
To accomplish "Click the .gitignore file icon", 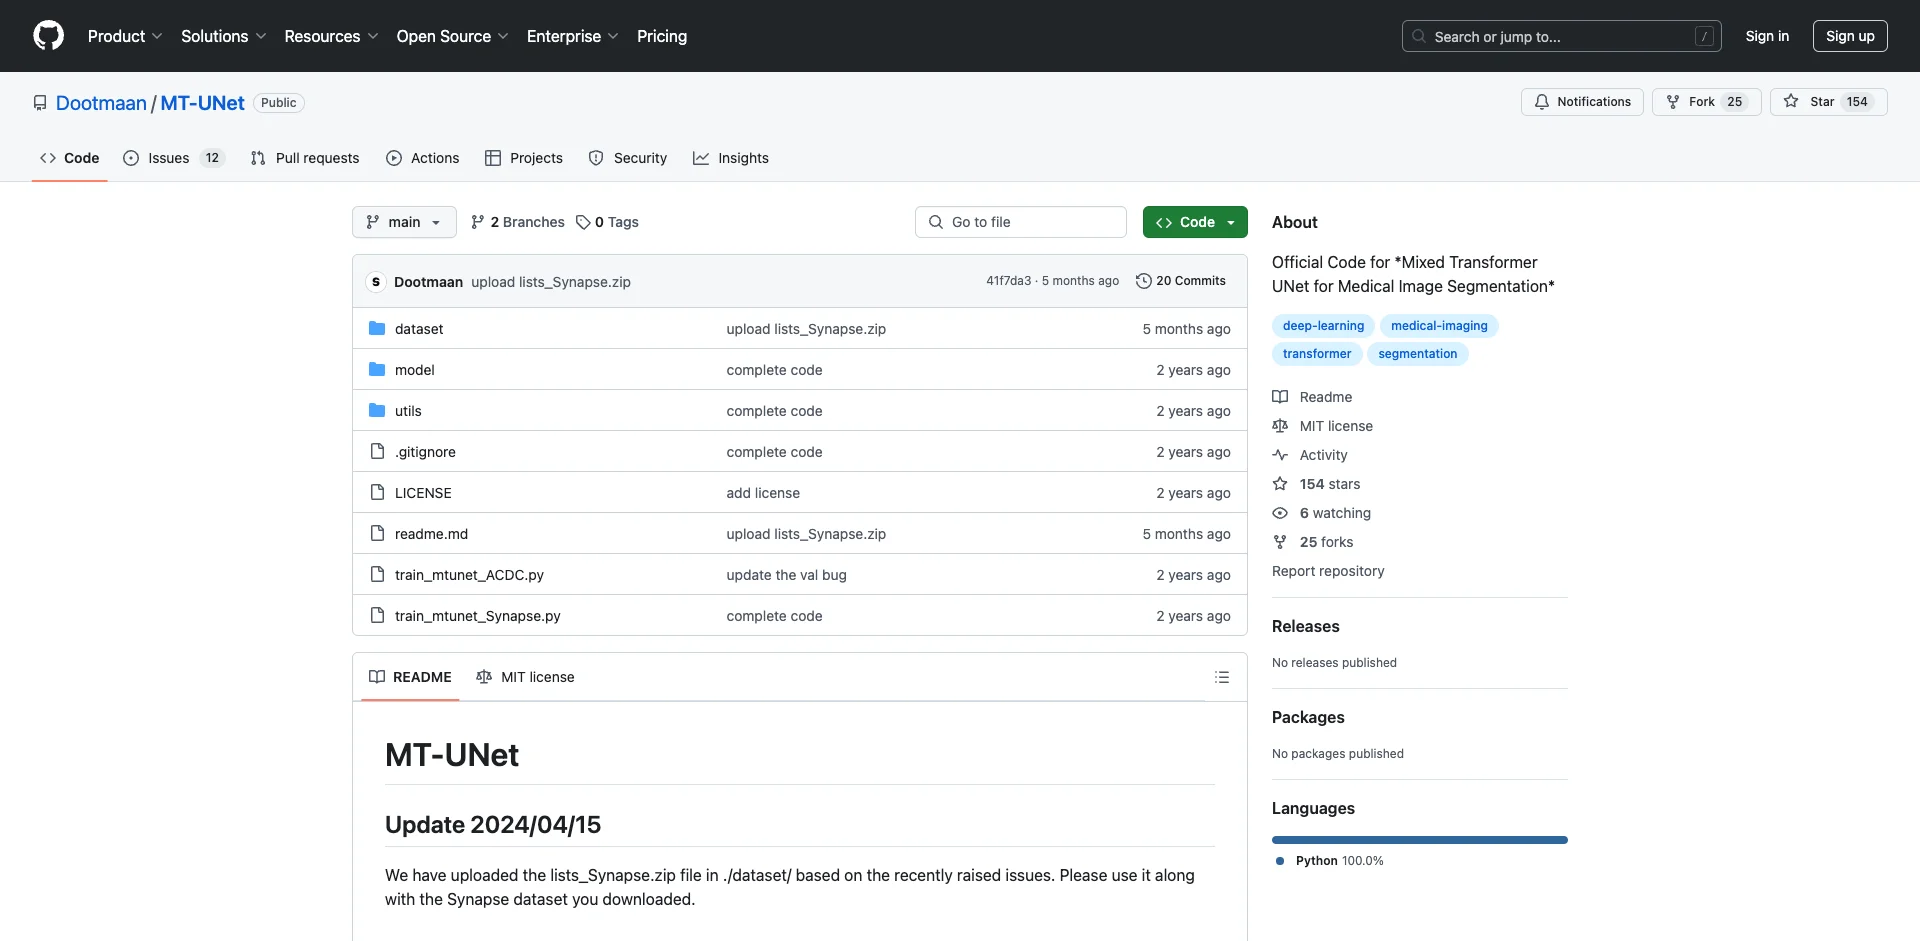I will point(377,451).
